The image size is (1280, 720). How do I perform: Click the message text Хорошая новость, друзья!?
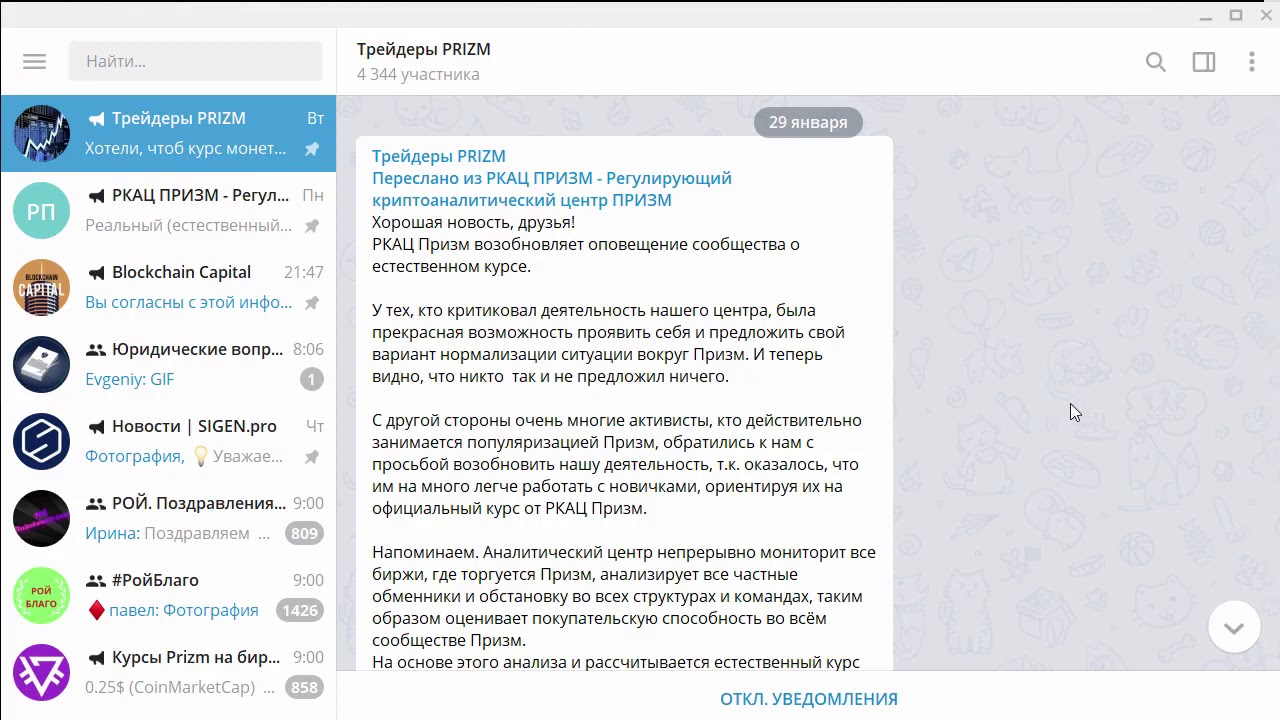(474, 222)
